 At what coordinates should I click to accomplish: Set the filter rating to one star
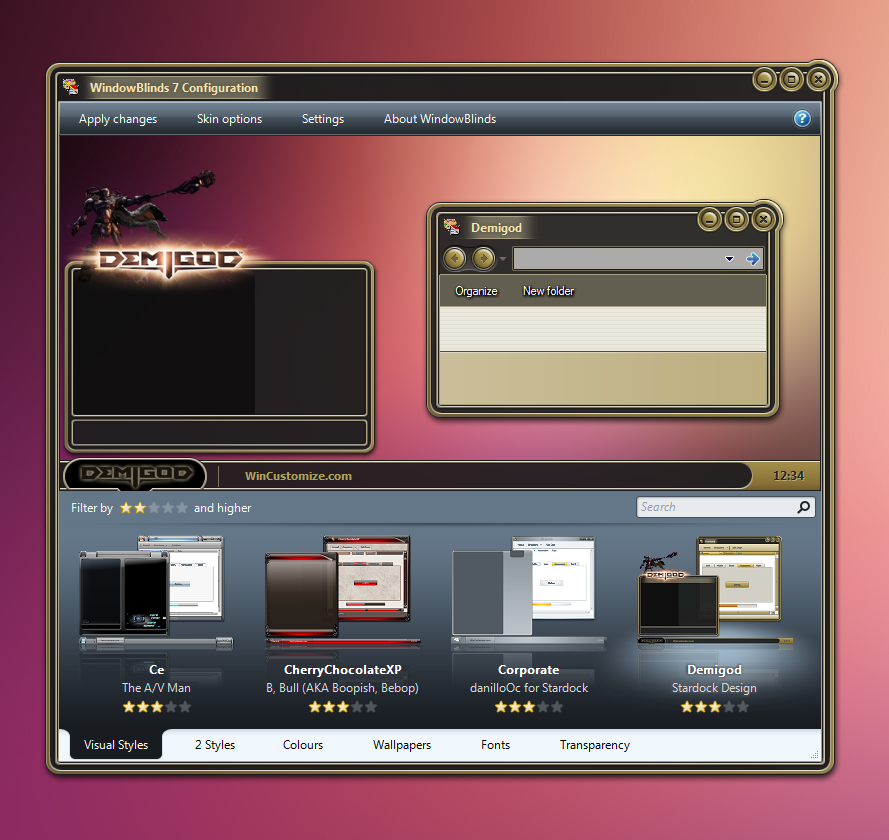click(x=126, y=508)
